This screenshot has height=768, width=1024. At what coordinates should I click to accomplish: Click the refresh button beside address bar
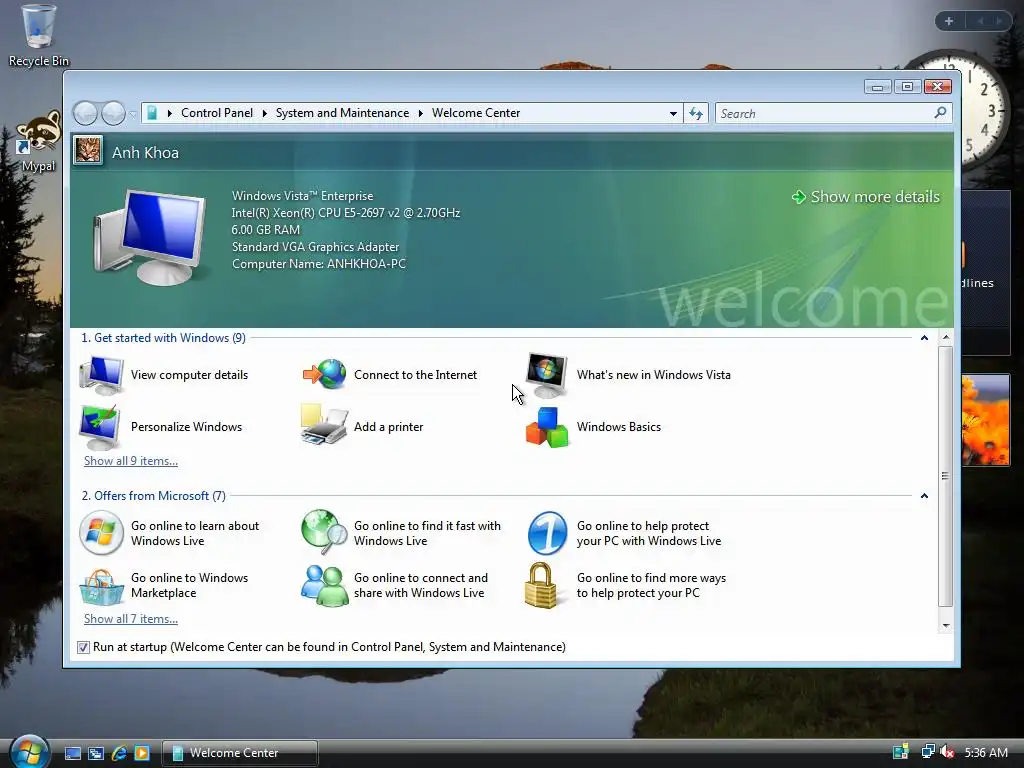(x=696, y=114)
